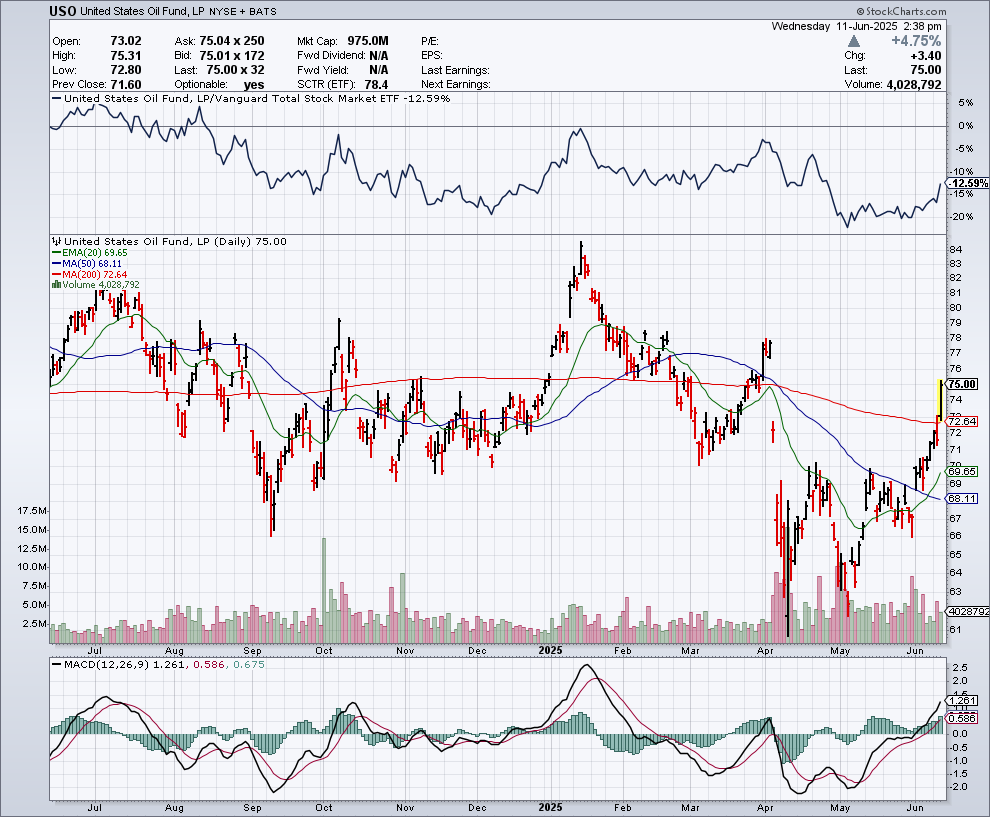The height and width of the screenshot is (817, 990).
Task: Click the Chg value +3.40
Action: click(x=926, y=56)
